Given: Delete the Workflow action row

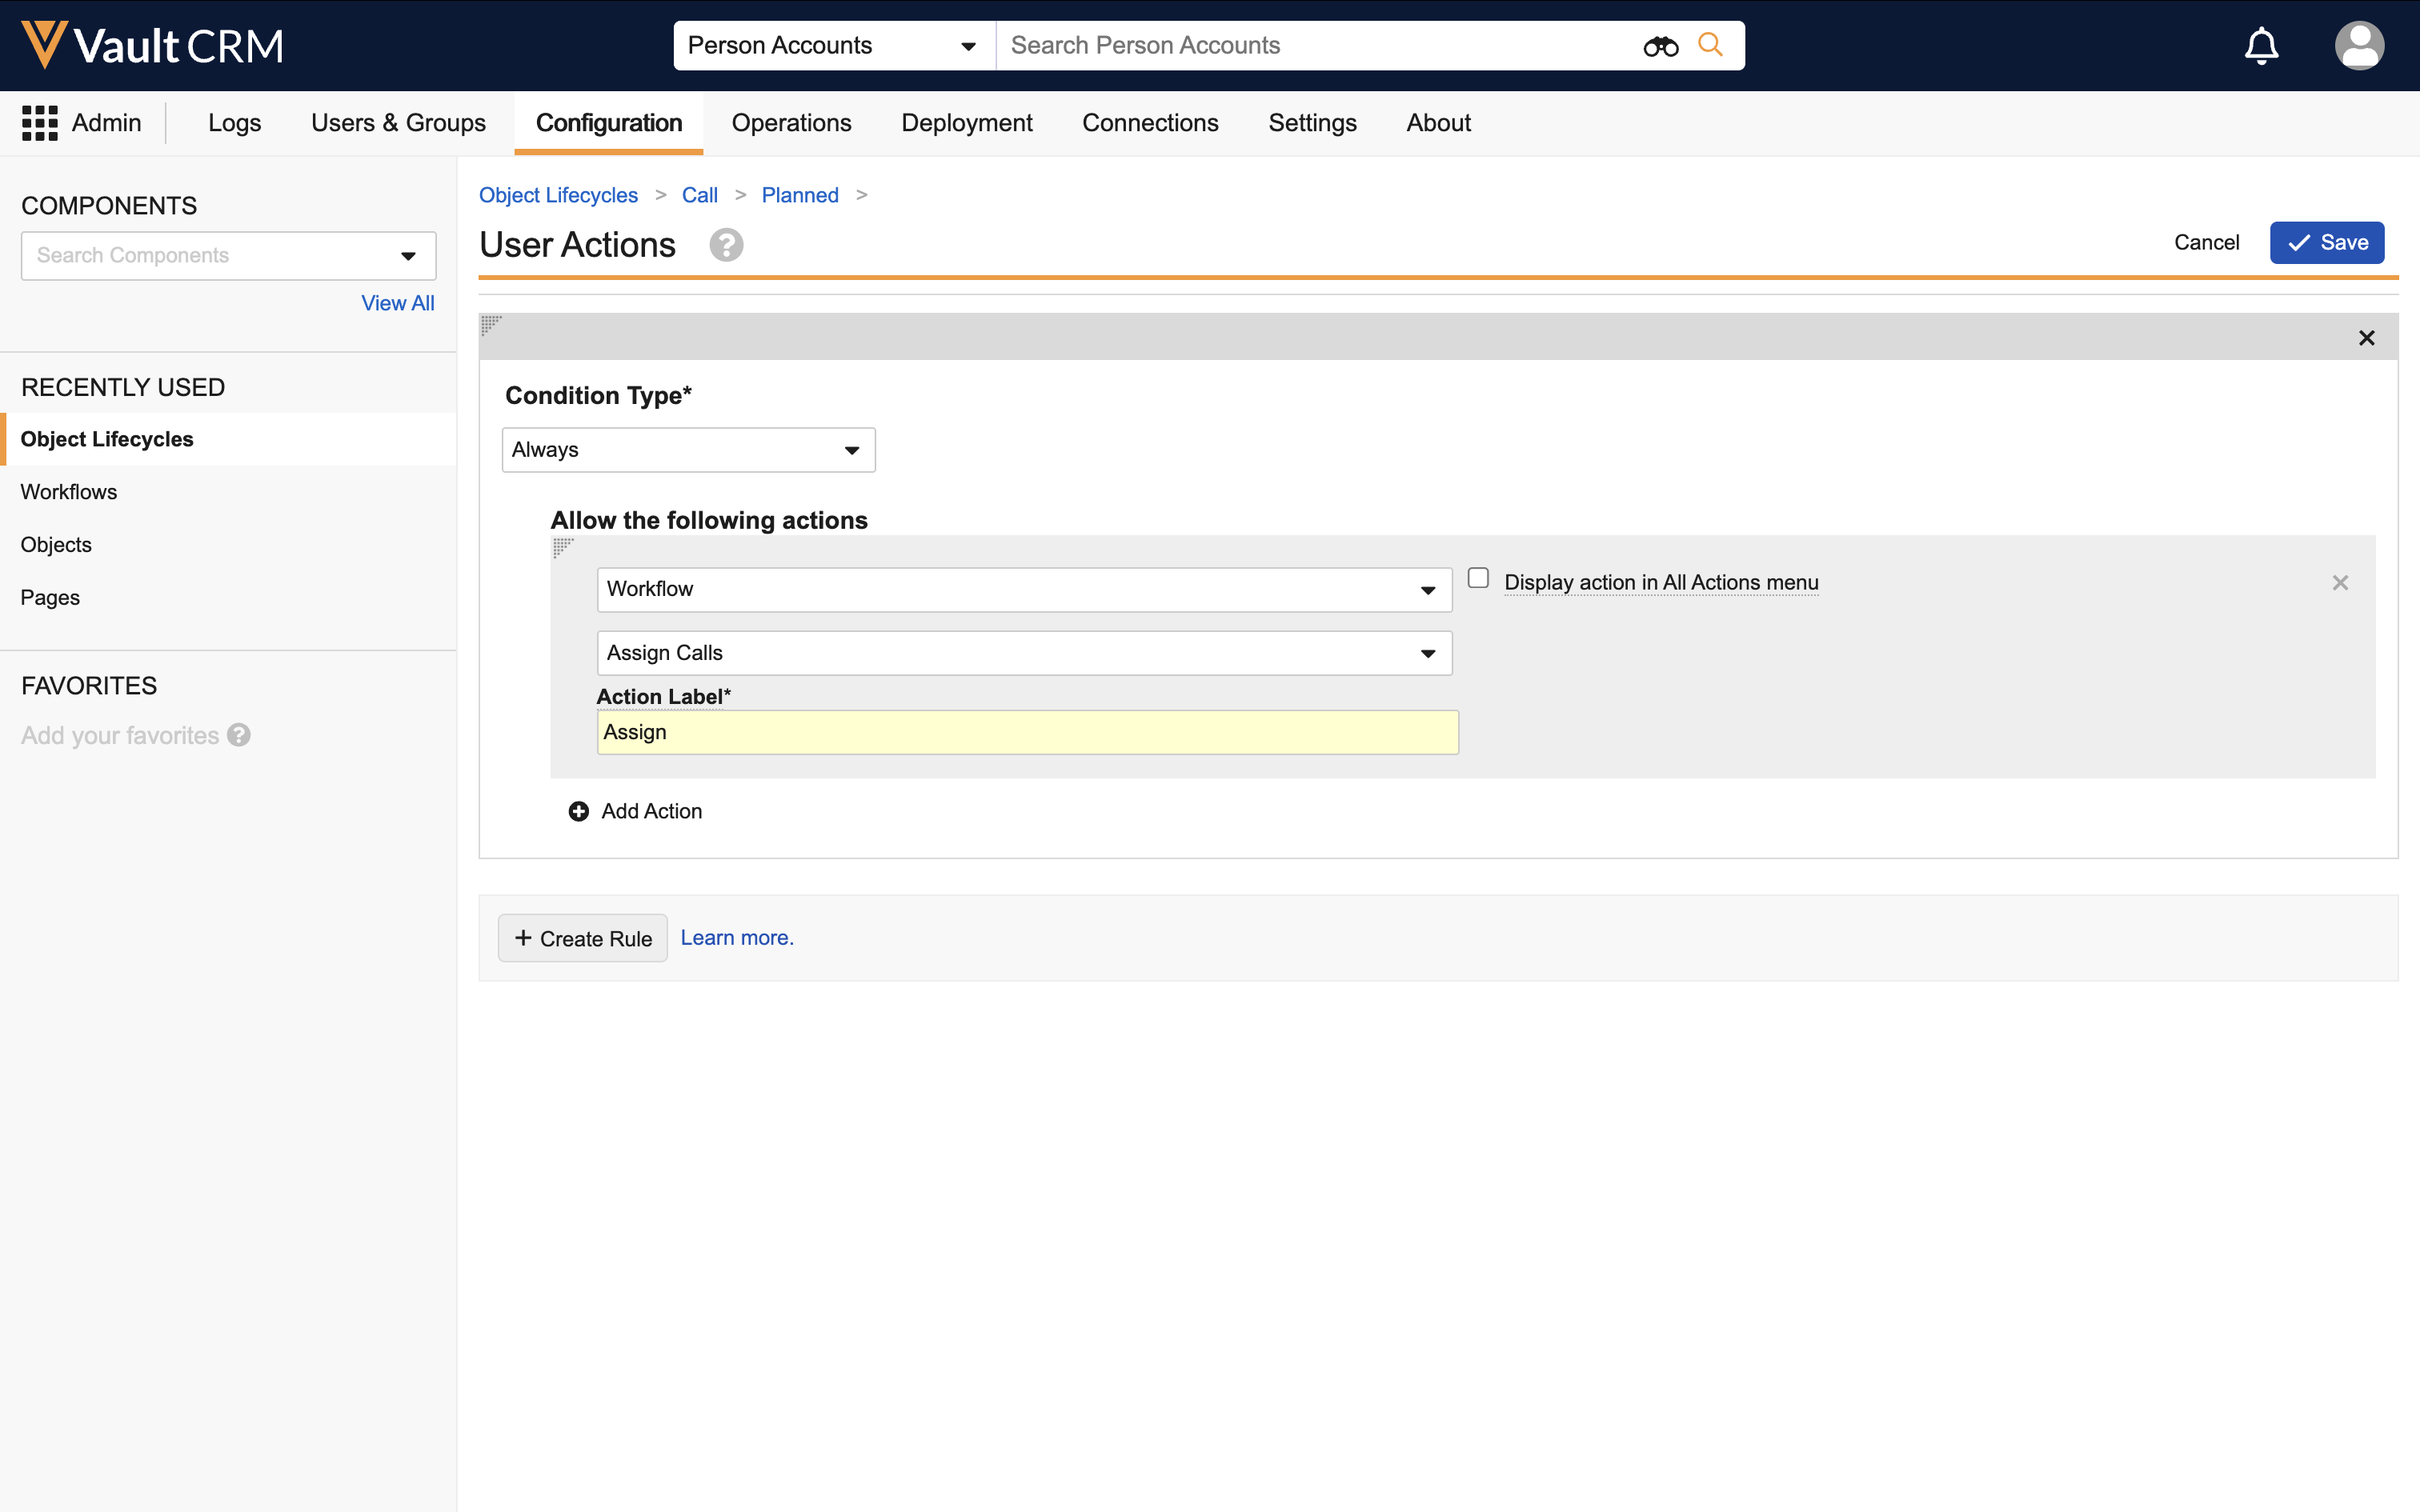Looking at the screenshot, I should pyautogui.click(x=2340, y=583).
